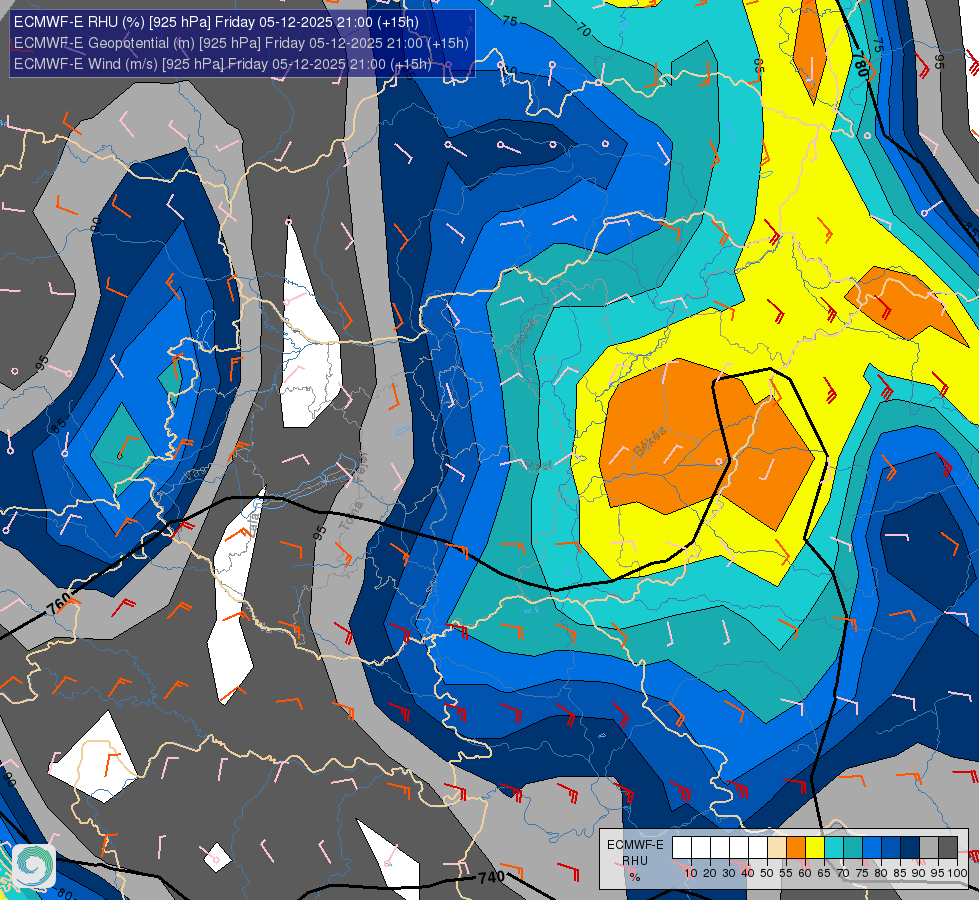This screenshot has height=900, width=979.
Task: Click the Fejér county label
Action: (362, 468)
